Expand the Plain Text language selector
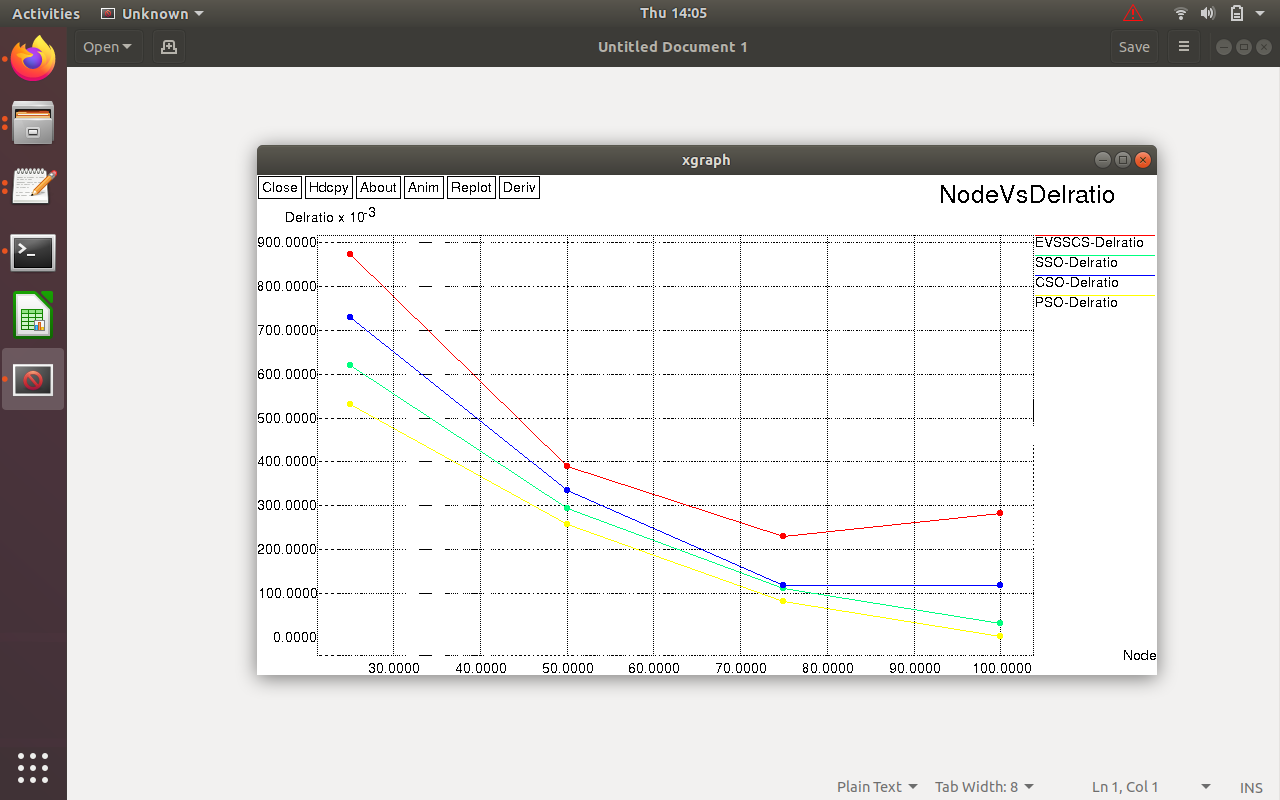The image size is (1280, 800). 877,787
